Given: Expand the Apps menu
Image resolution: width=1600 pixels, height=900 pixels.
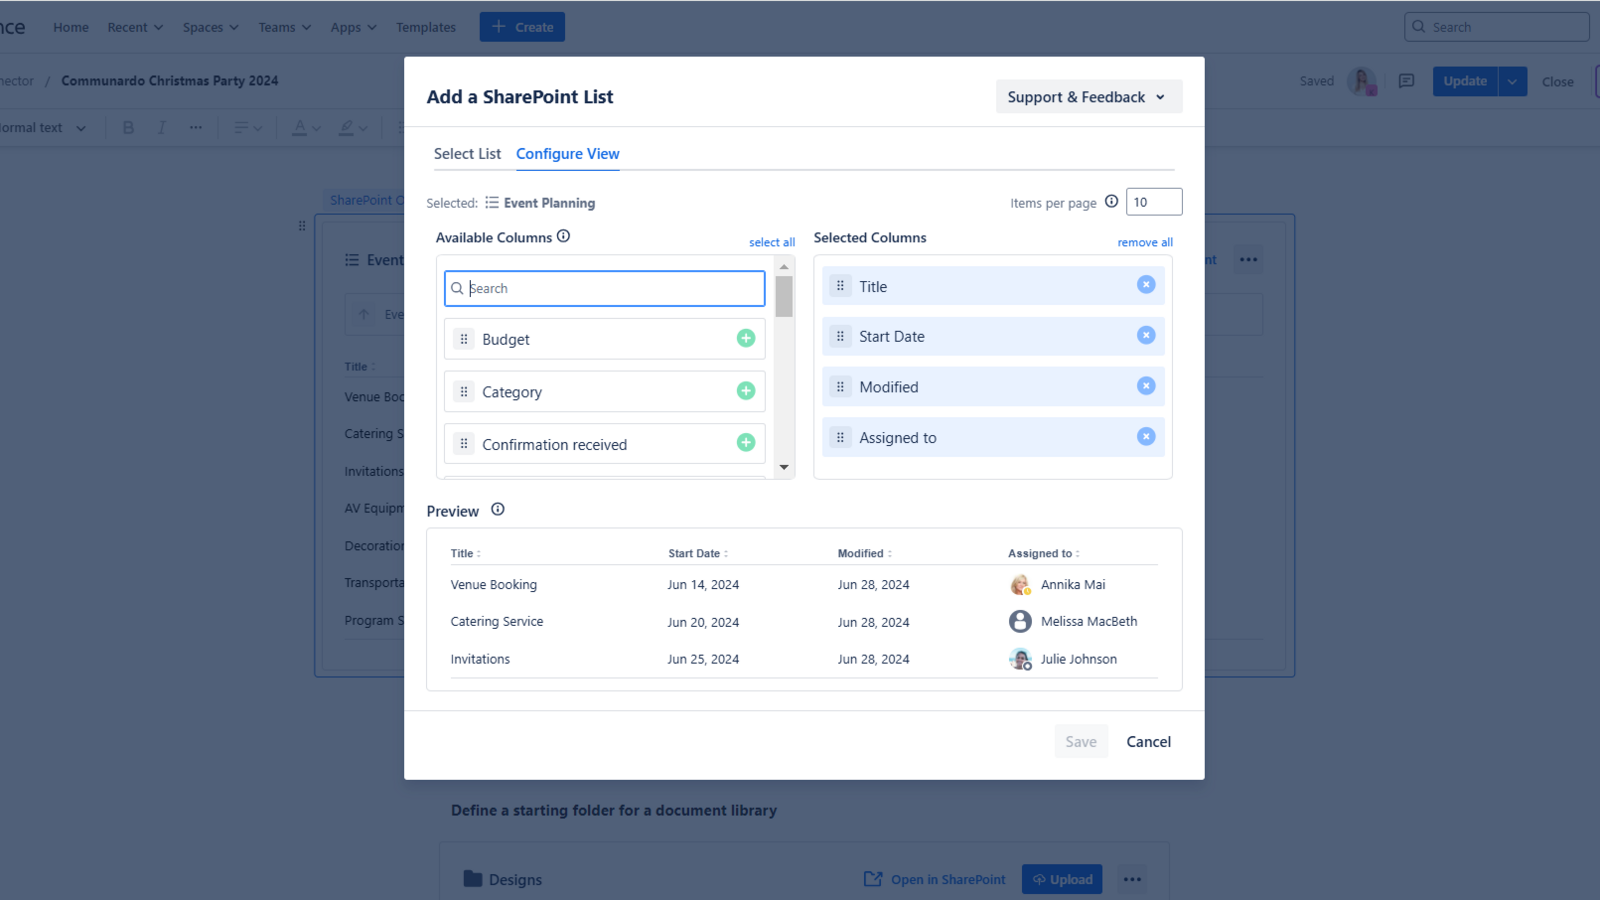Looking at the screenshot, I should [x=353, y=27].
